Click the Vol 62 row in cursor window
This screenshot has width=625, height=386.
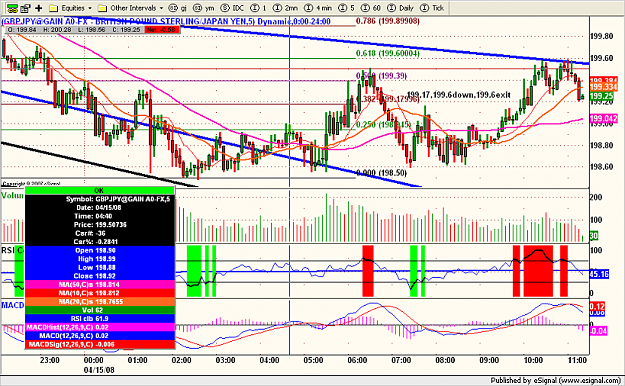point(100,310)
